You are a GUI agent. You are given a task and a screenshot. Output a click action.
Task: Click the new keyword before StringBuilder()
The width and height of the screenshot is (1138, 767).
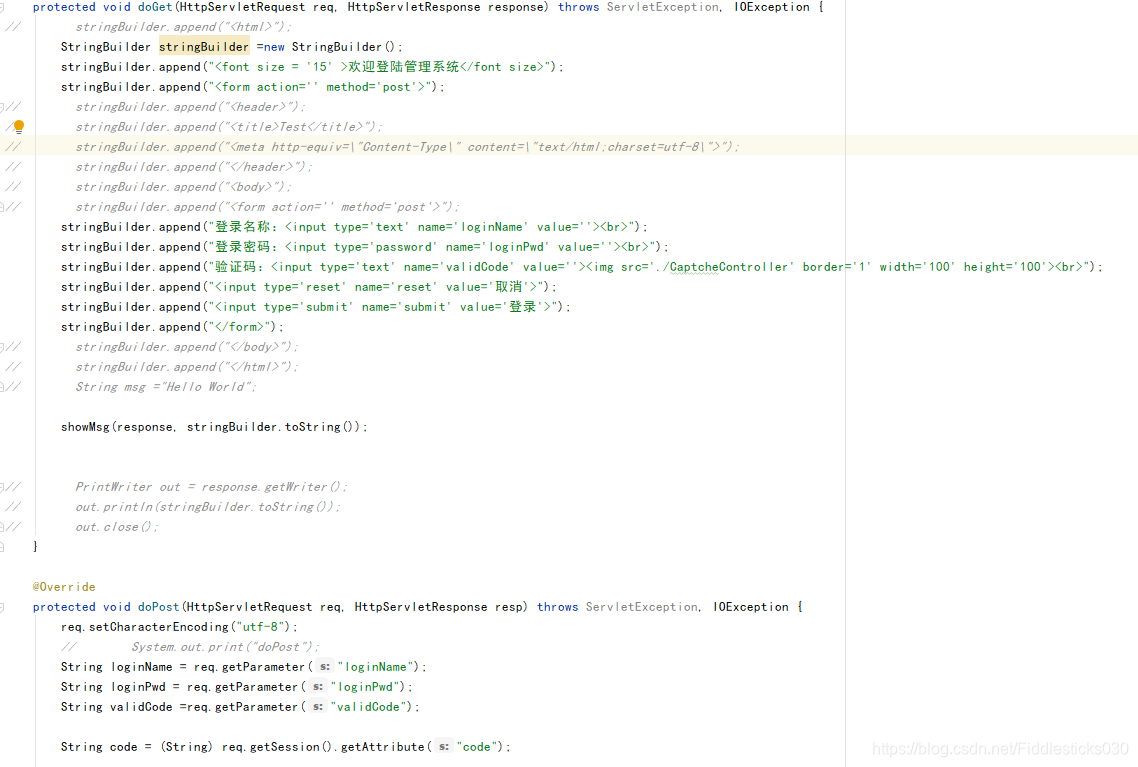coord(274,47)
